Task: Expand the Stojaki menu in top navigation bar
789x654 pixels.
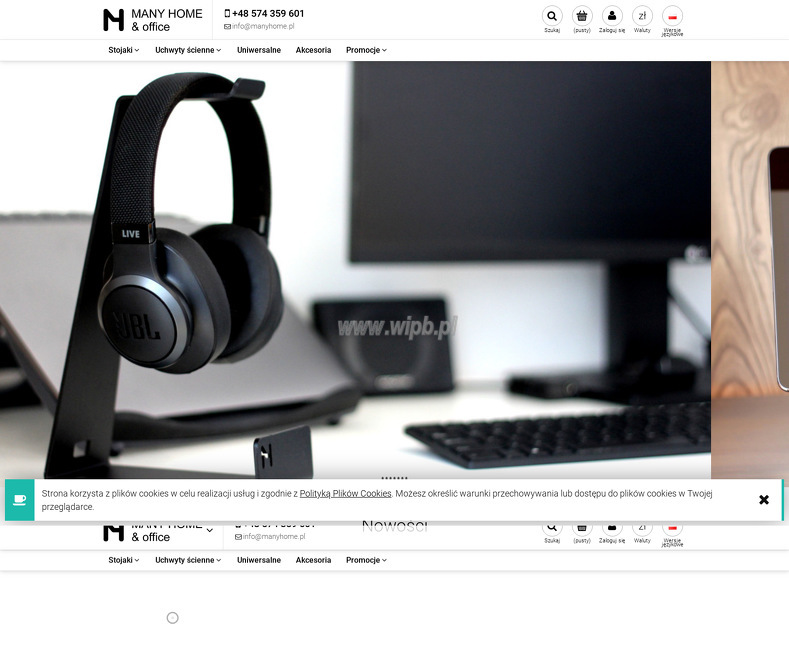Action: [x=124, y=50]
